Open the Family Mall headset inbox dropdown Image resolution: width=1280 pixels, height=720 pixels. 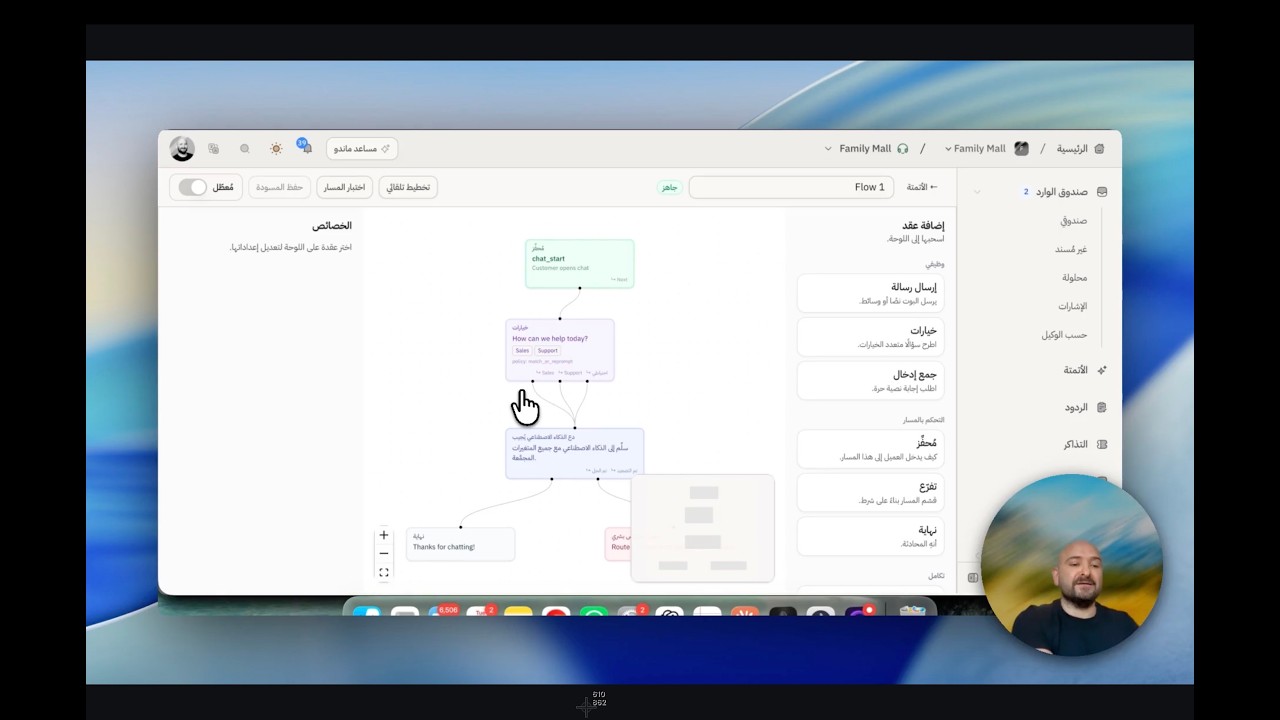[866, 149]
